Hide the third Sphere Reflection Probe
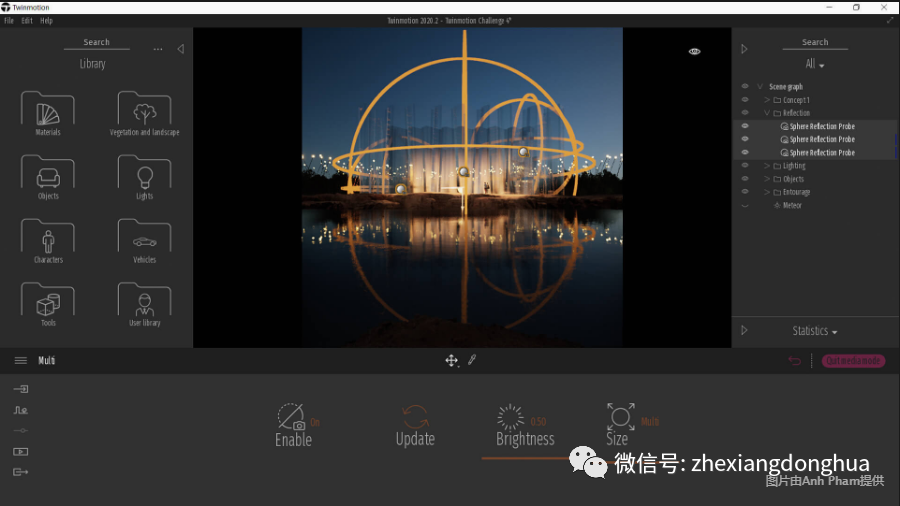Image resolution: width=900 pixels, height=506 pixels. point(745,153)
